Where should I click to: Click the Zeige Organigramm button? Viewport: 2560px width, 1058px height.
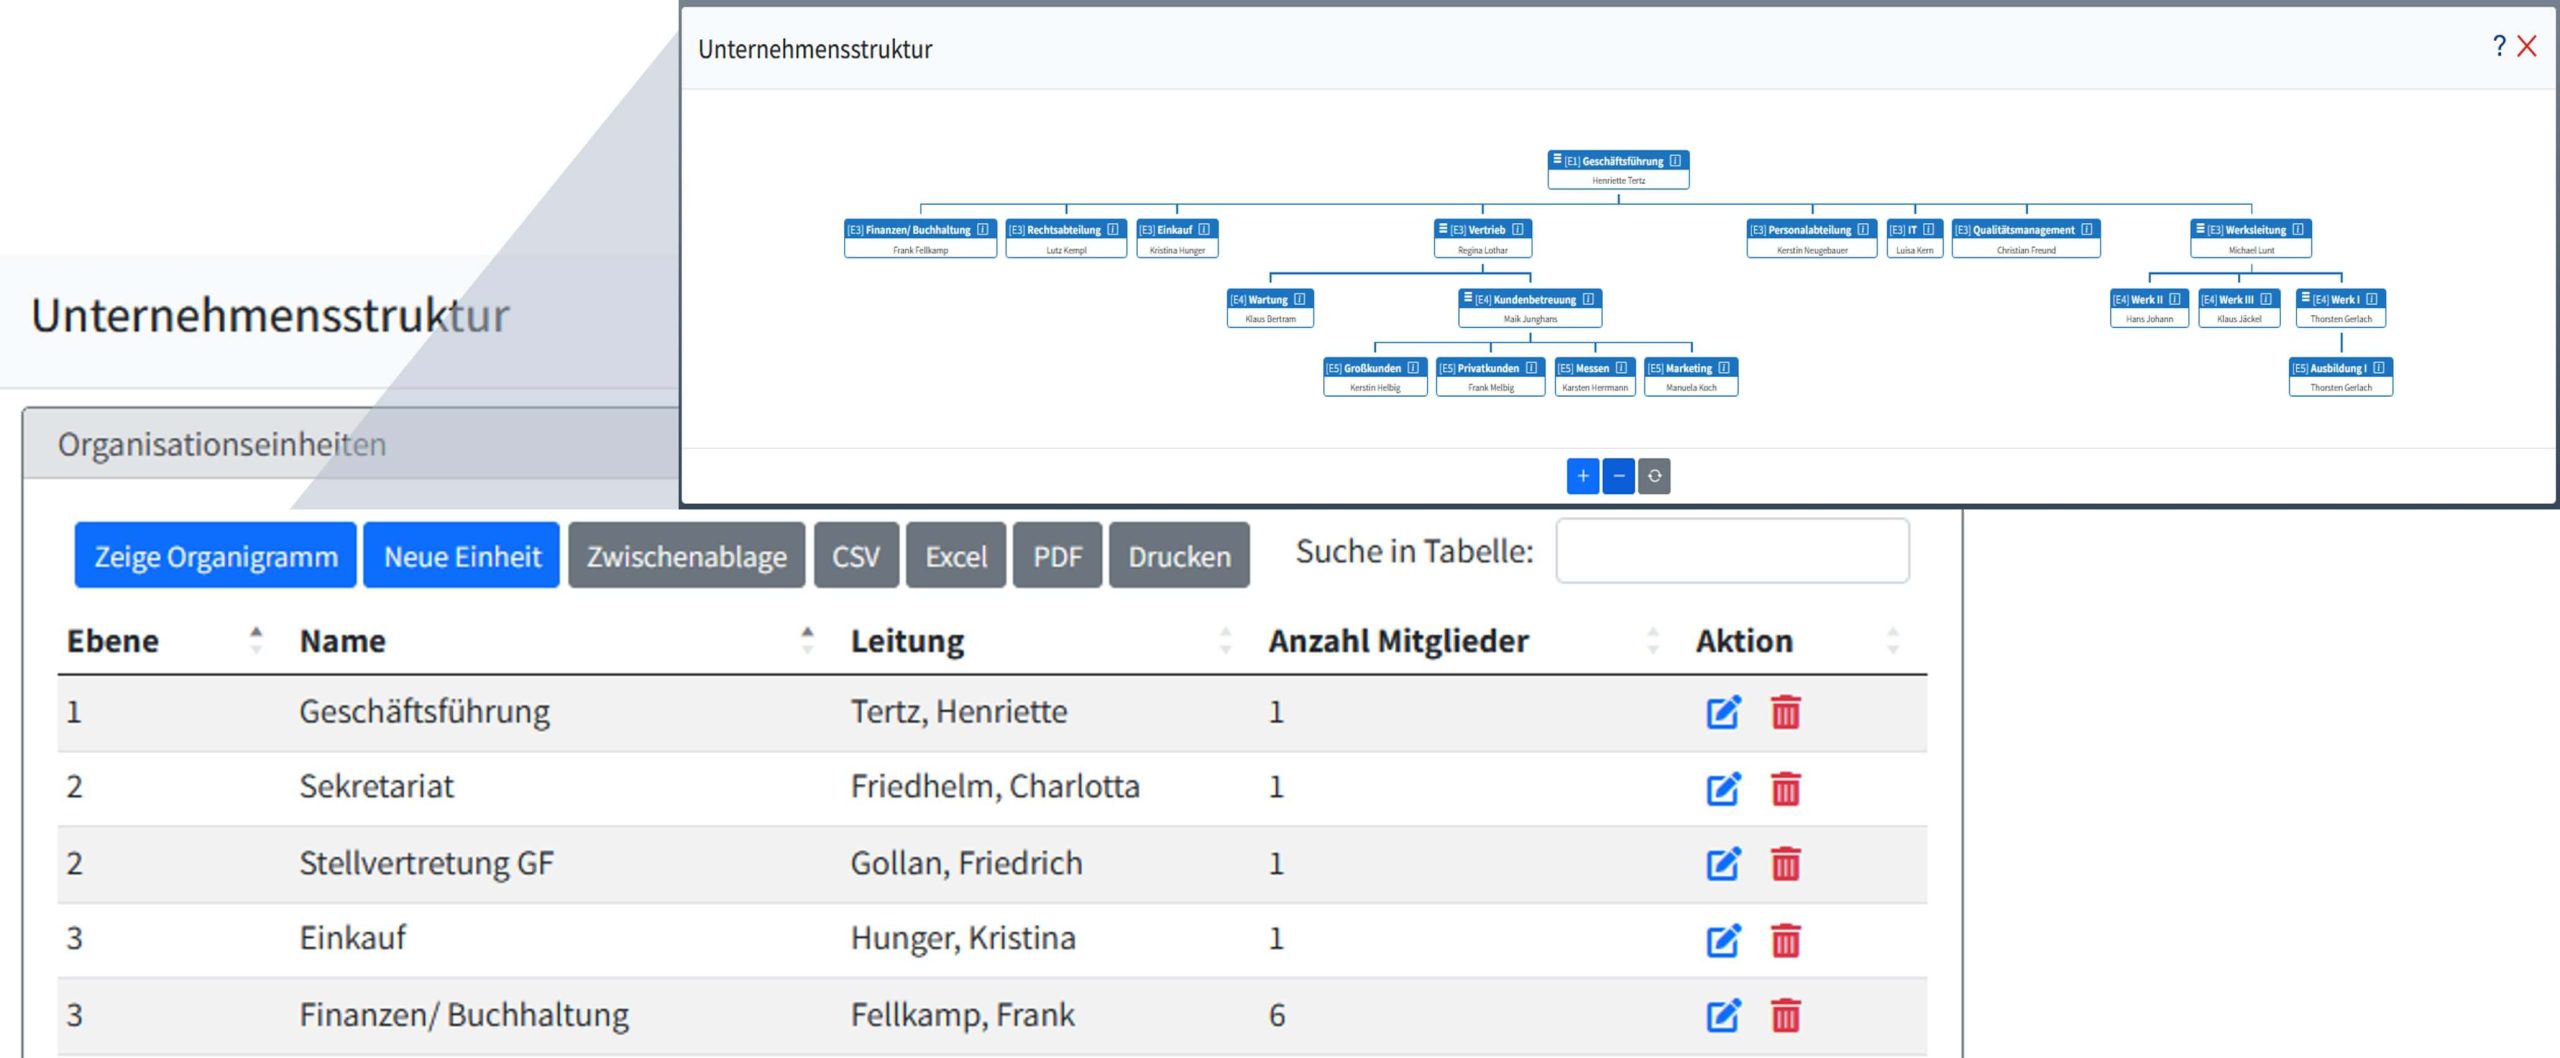click(x=214, y=556)
